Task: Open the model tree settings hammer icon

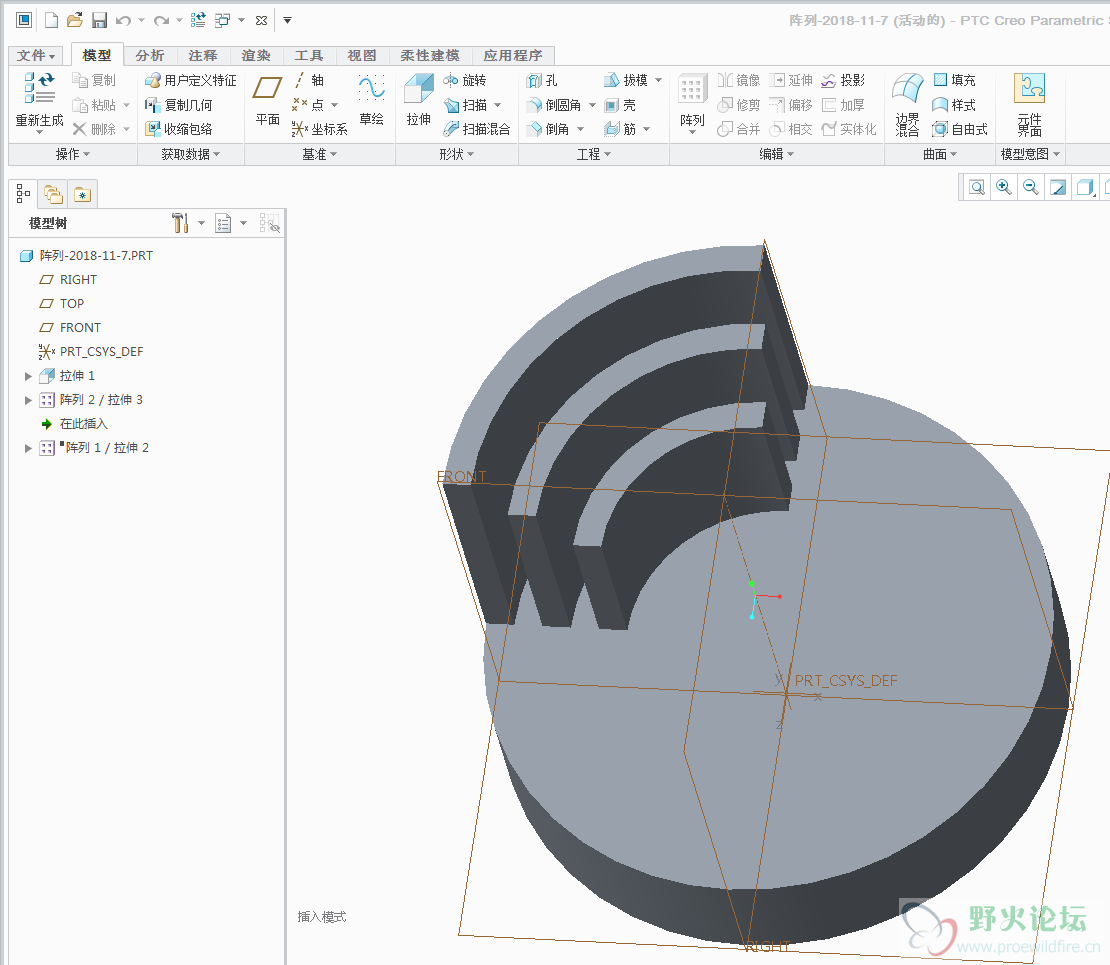Action: click(x=181, y=223)
